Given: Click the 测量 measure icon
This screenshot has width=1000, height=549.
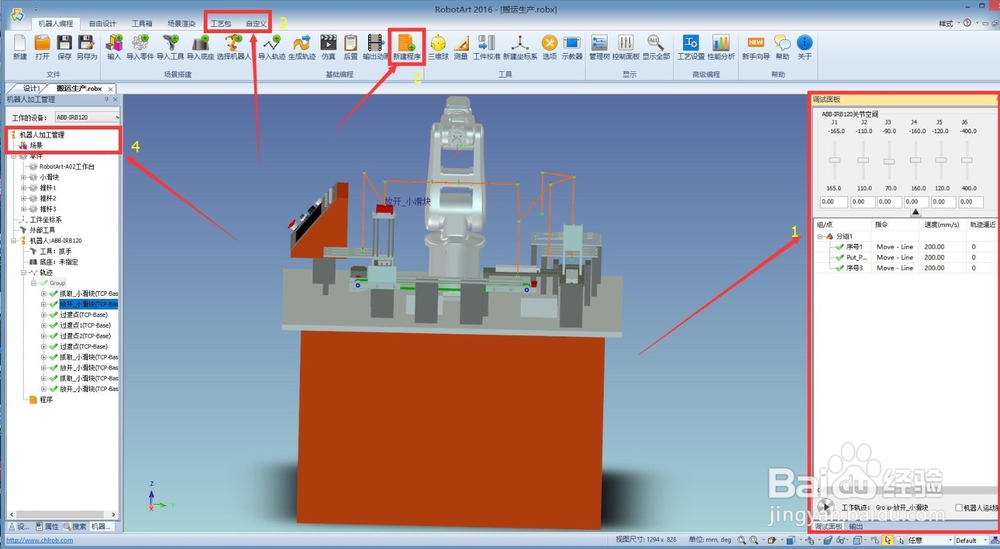Looking at the screenshot, I should tap(461, 47).
